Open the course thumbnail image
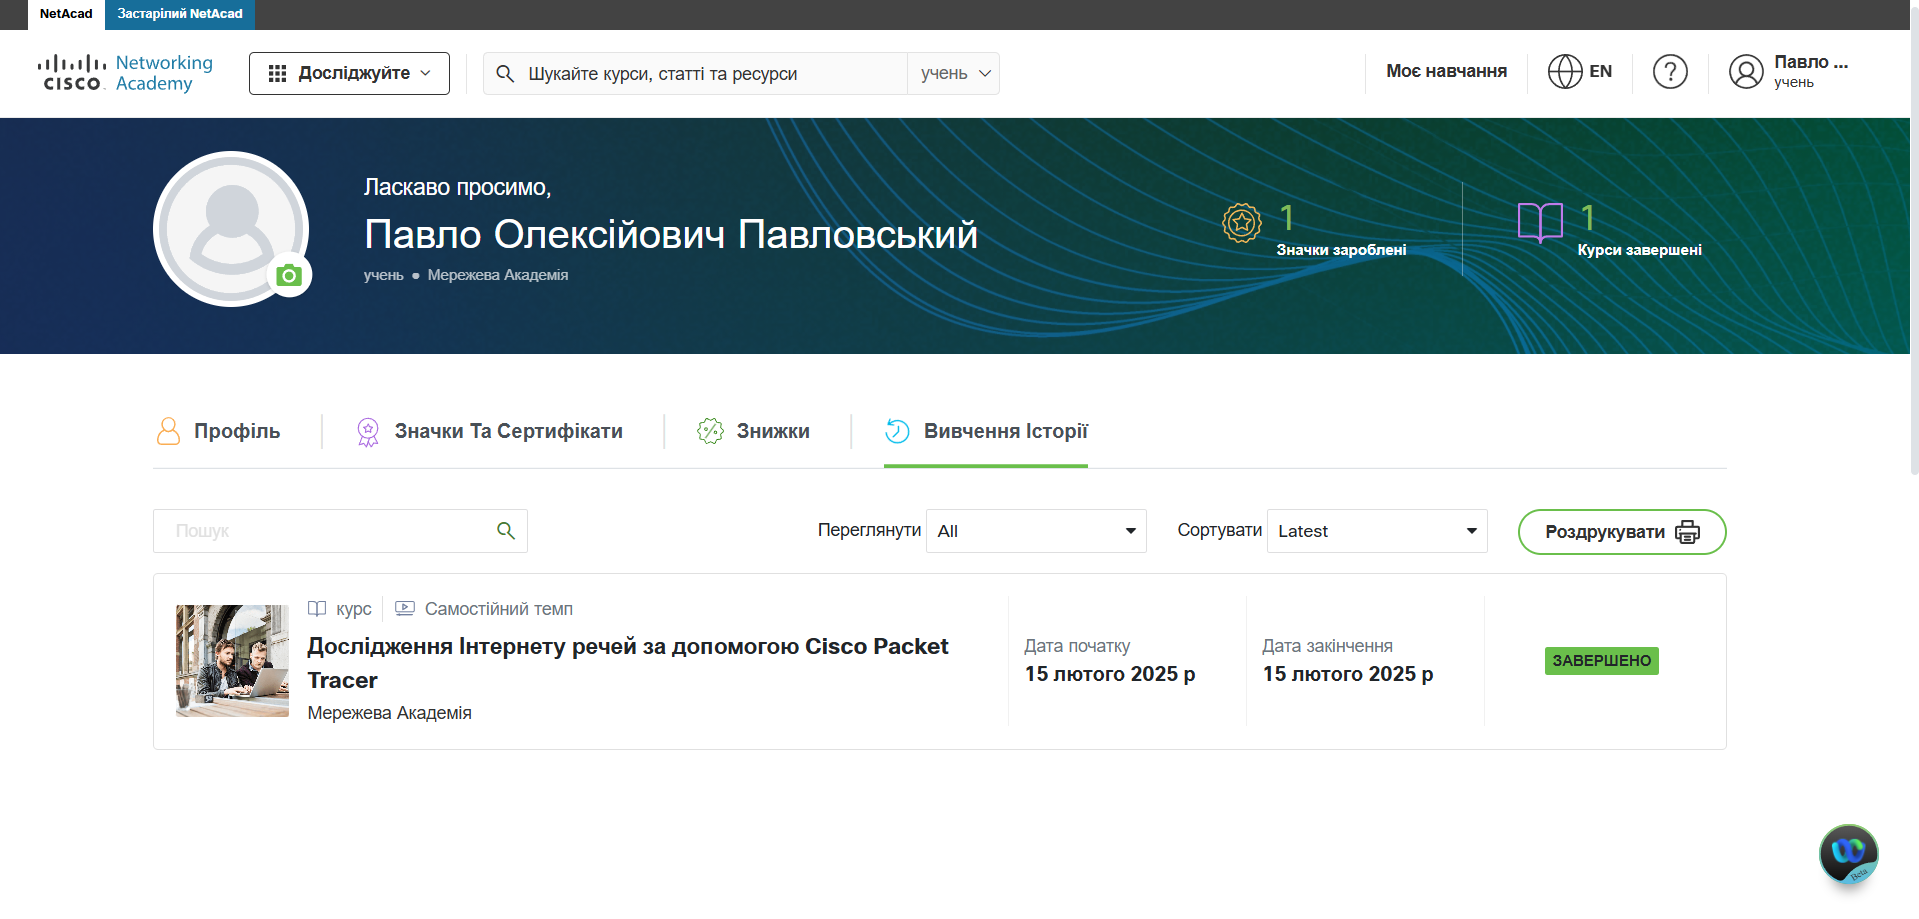Image resolution: width=1919 pixels, height=919 pixels. pyautogui.click(x=232, y=661)
